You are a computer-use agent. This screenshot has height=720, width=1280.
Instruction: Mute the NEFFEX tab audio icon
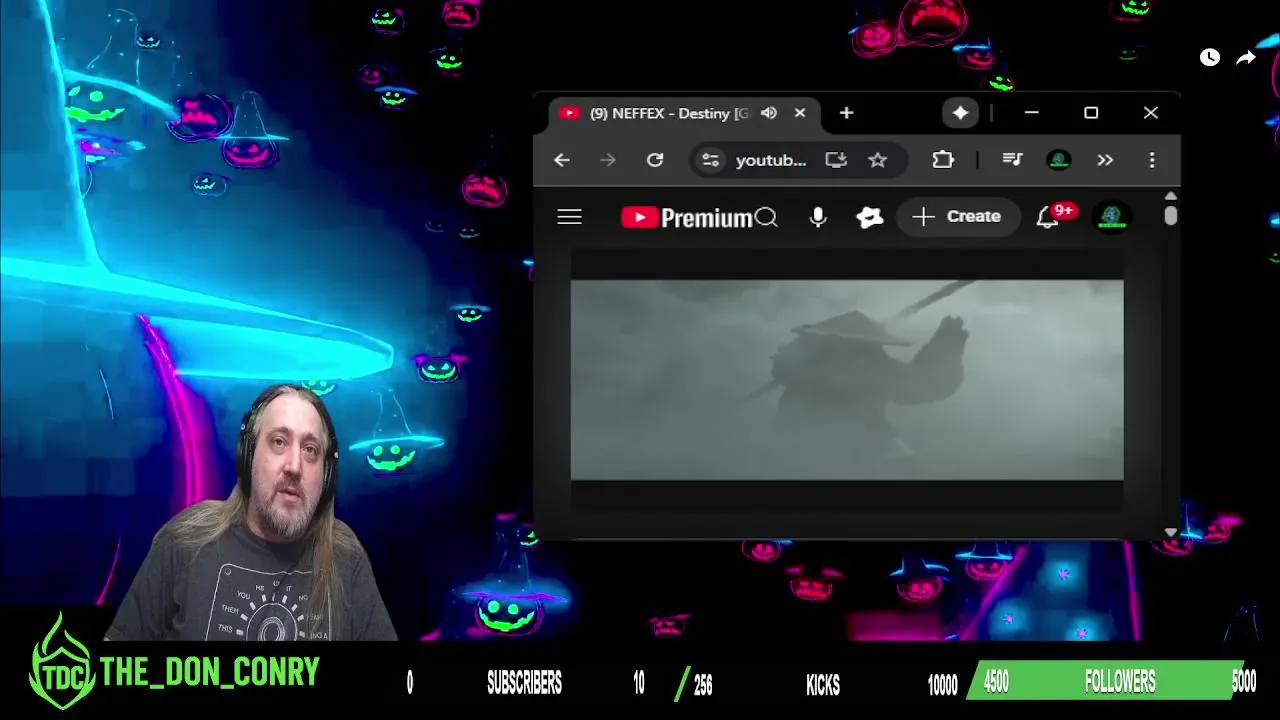769,113
